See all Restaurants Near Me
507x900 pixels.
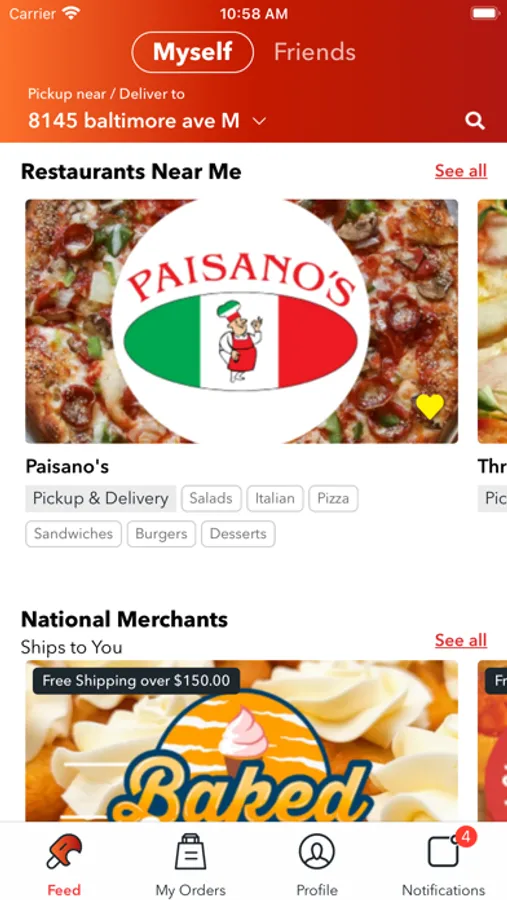(460, 170)
